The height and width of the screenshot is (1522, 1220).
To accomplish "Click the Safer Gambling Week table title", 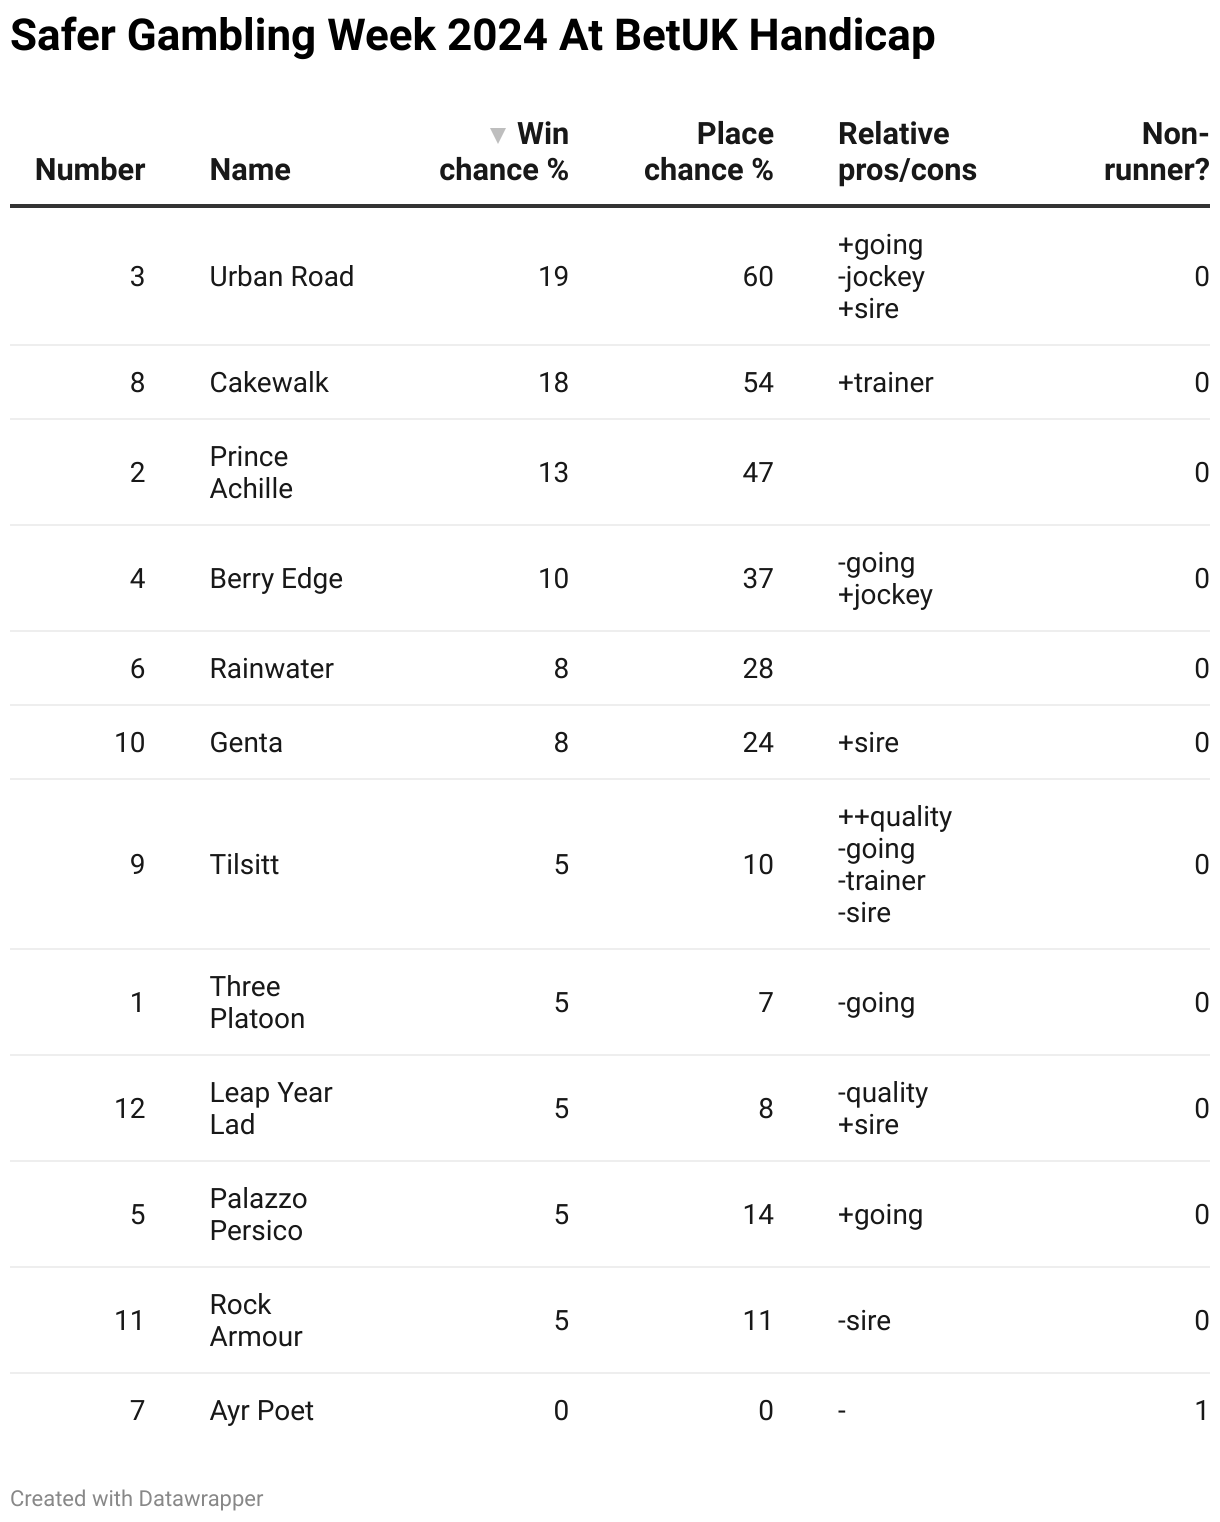I will (473, 36).
